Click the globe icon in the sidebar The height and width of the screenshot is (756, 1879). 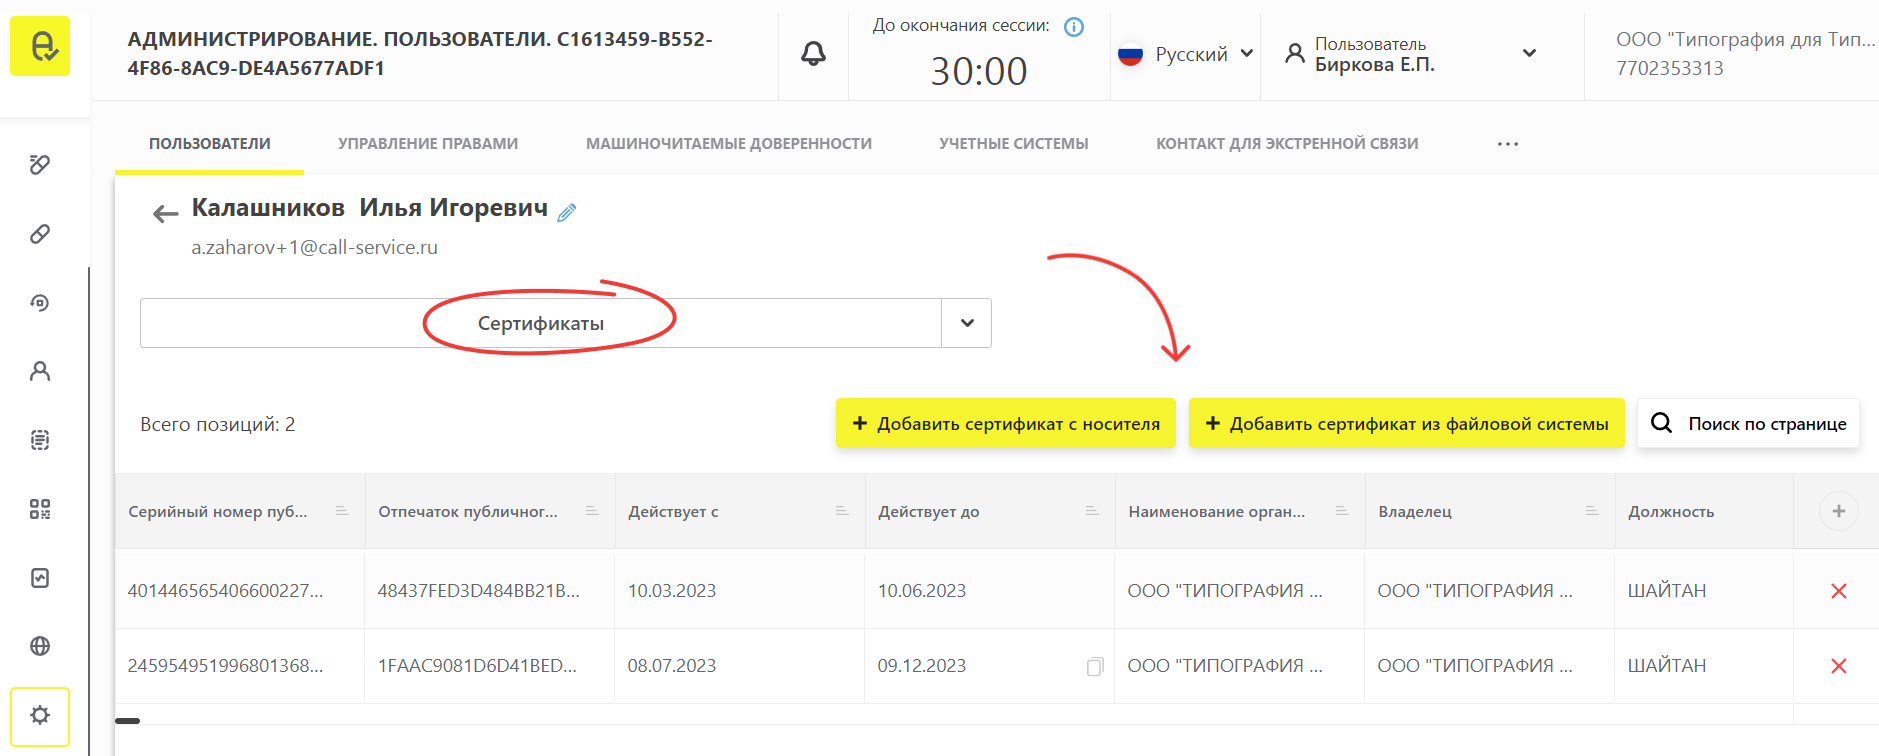point(40,646)
